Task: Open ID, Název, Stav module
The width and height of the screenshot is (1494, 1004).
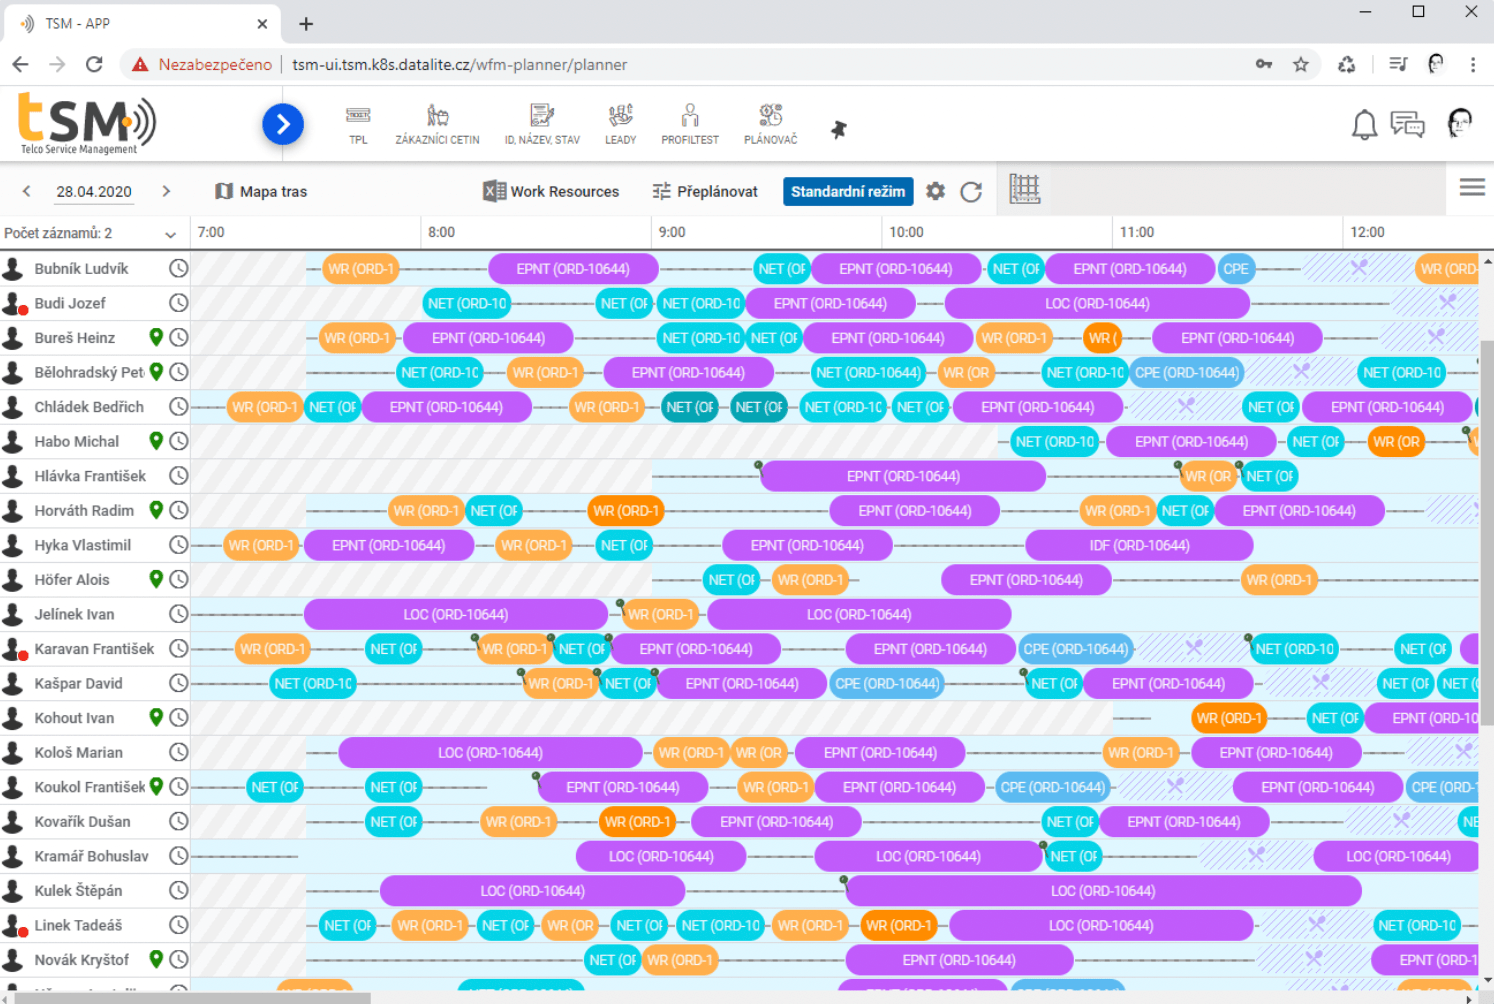Action: [542, 125]
